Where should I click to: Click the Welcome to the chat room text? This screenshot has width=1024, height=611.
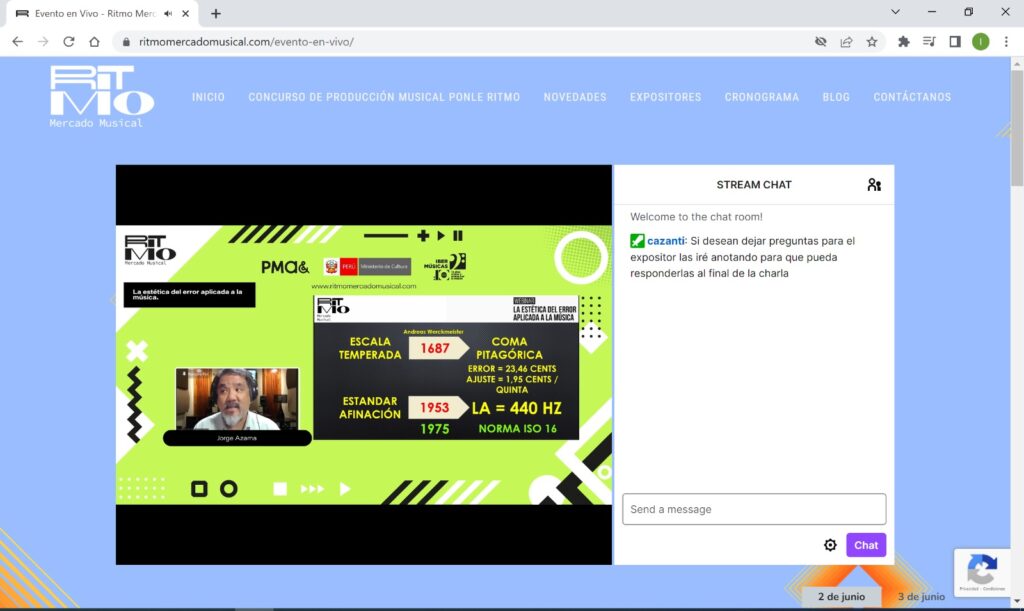[696, 217]
